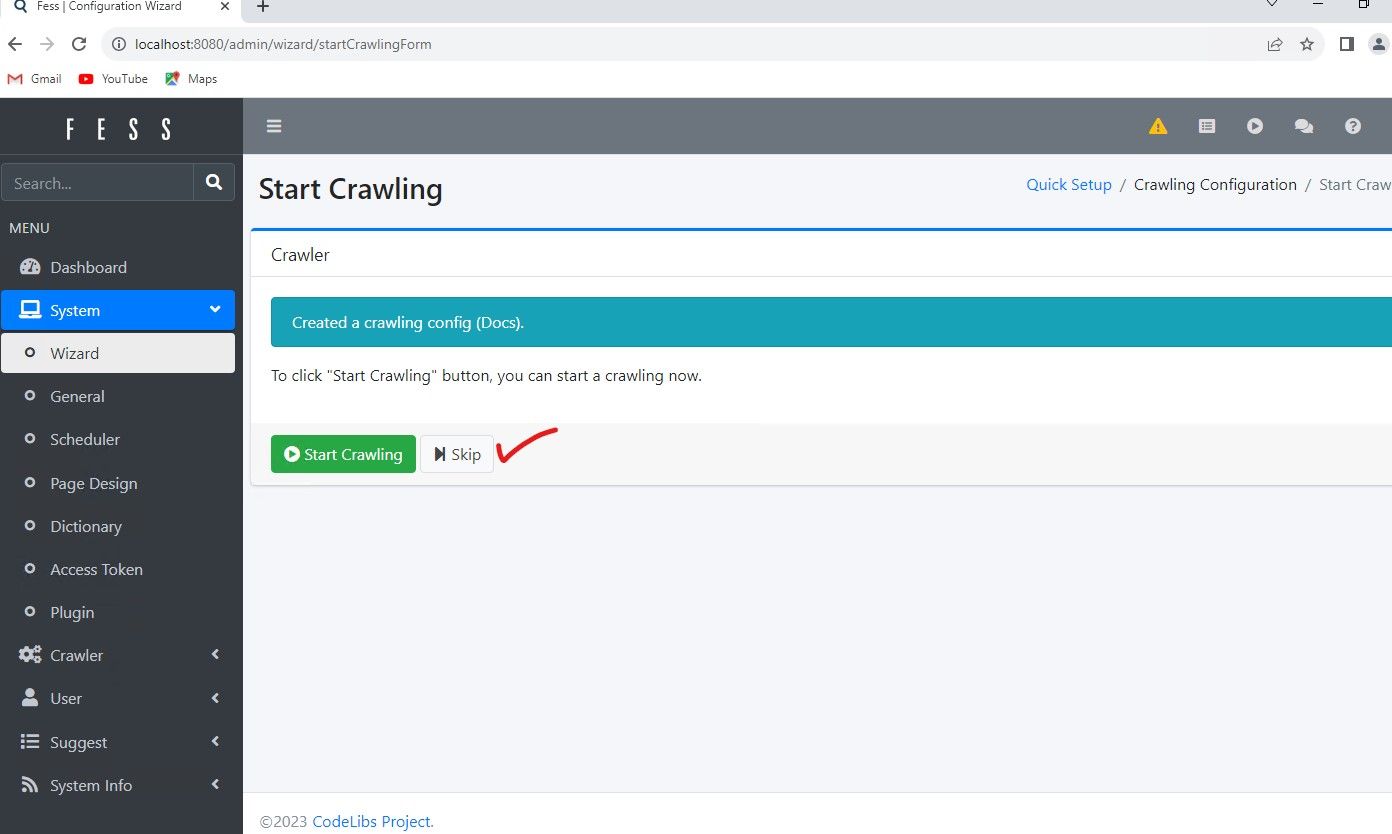
Task: Click the sidebar Search input field
Action: click(x=98, y=183)
